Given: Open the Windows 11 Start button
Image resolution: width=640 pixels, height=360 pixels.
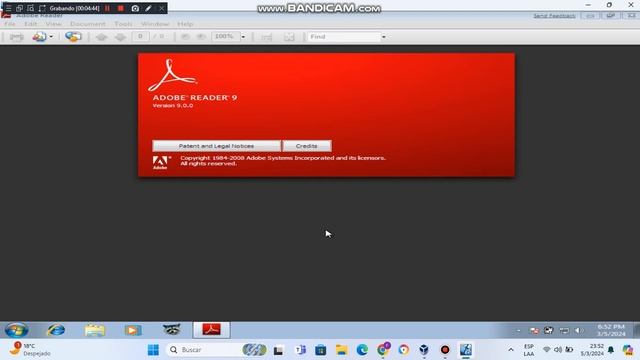Looking at the screenshot, I should click(153, 350).
